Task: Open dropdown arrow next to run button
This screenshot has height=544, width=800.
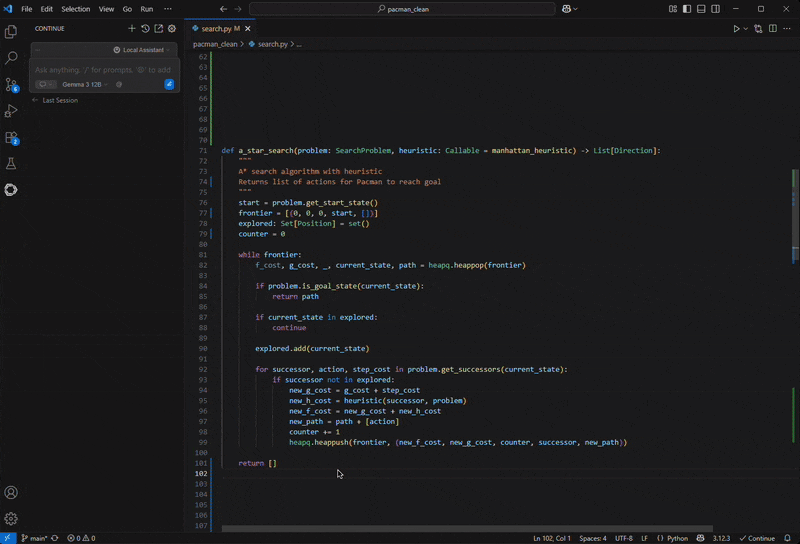Action: tap(746, 29)
